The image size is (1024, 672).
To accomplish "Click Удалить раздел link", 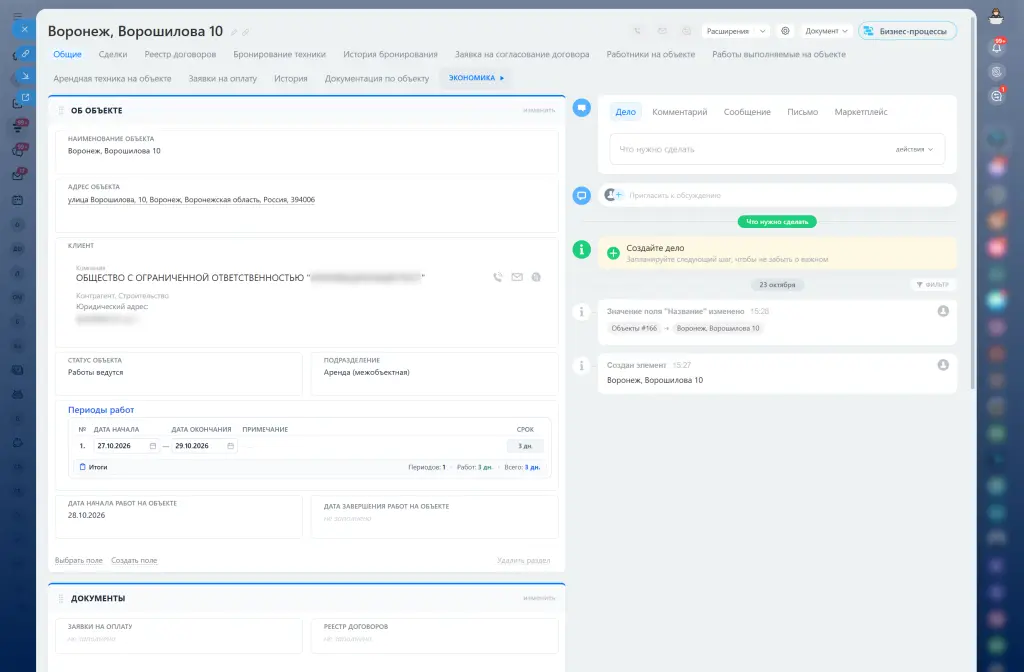I will [523, 560].
